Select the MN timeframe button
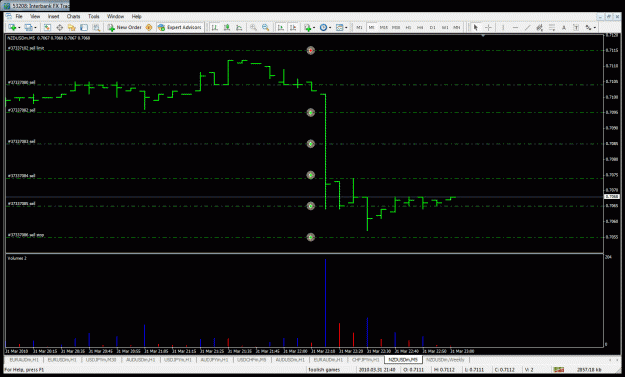This screenshot has height=377, width=625. pyautogui.click(x=457, y=27)
